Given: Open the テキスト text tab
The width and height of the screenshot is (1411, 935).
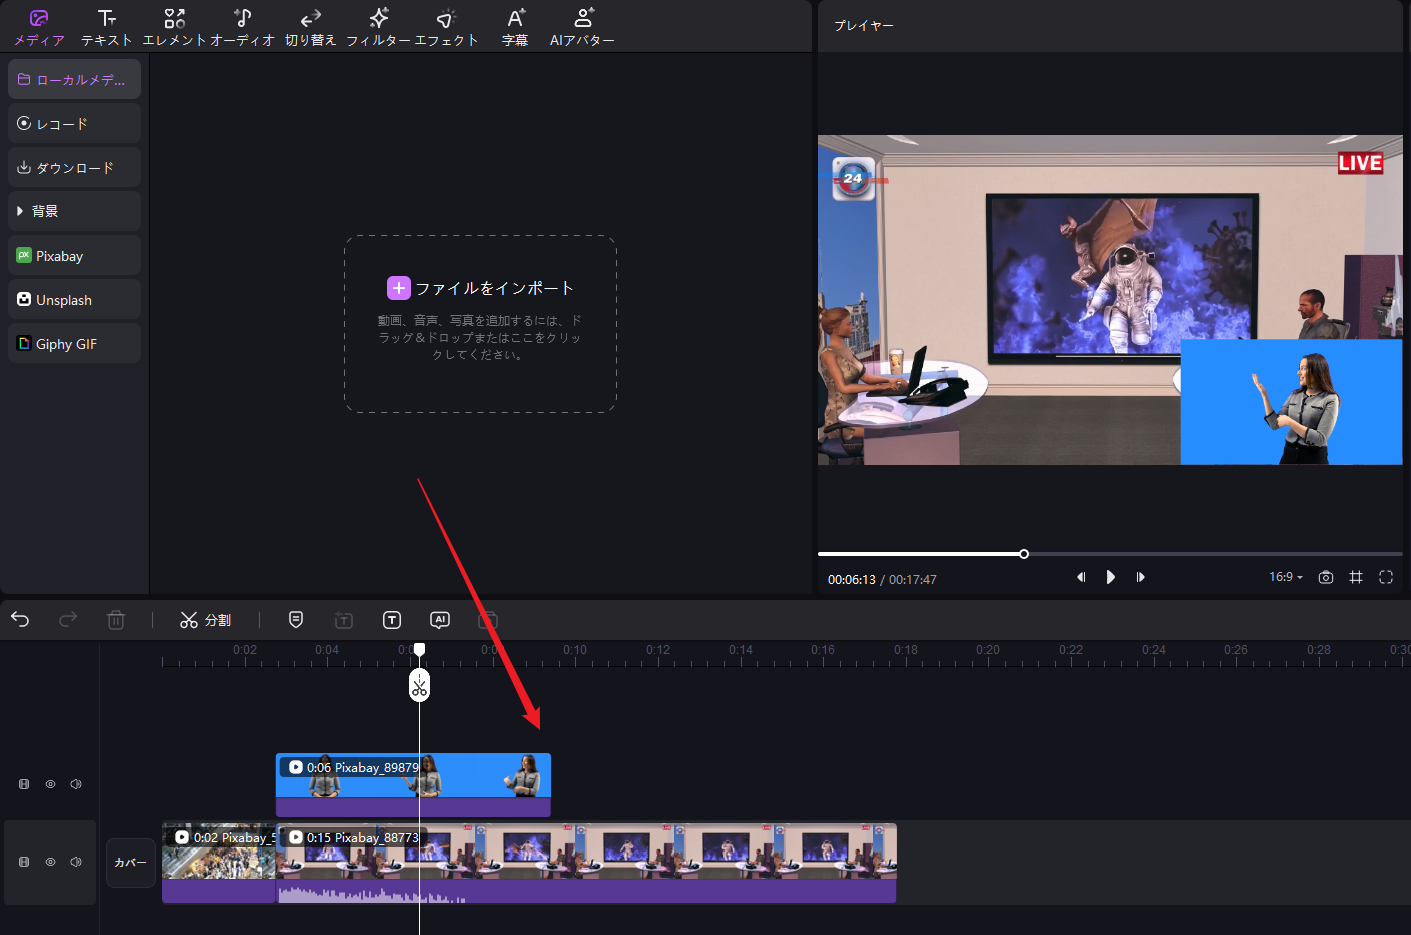Looking at the screenshot, I should [x=107, y=28].
